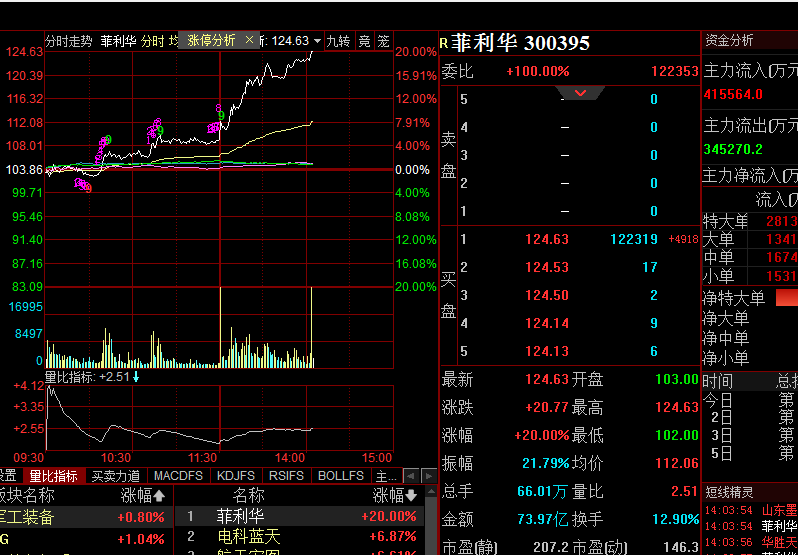Click the stock title 菲利华 300395
This screenshot has height=555, width=798.
click(520, 43)
